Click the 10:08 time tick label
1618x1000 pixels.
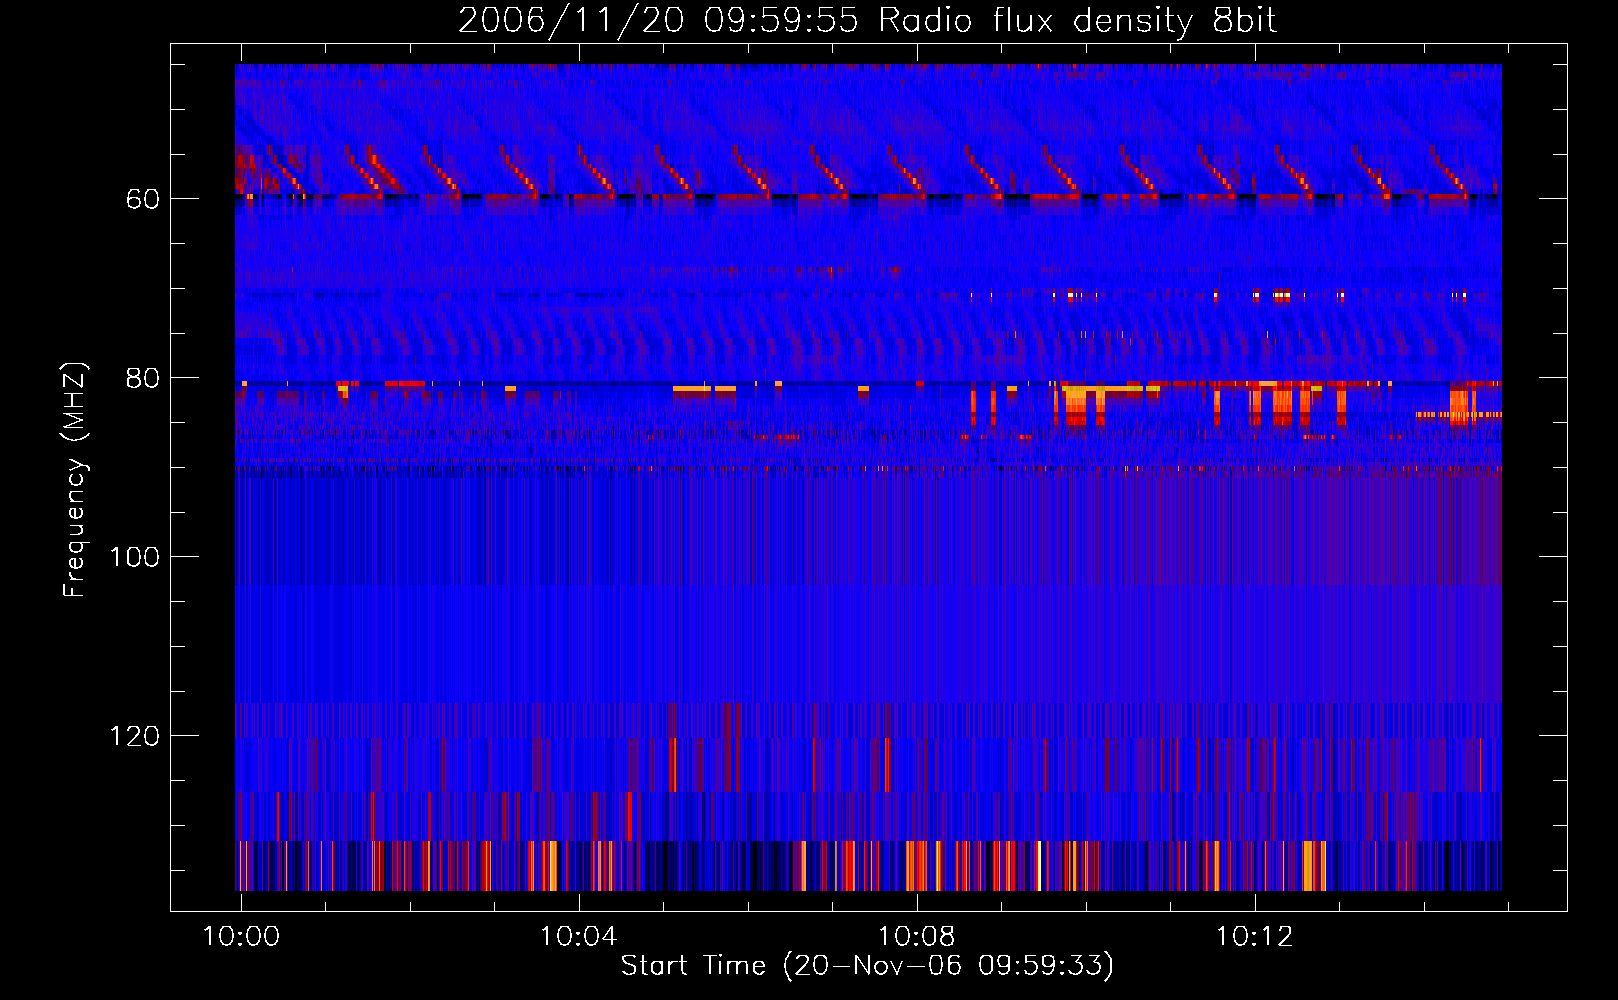(x=917, y=937)
